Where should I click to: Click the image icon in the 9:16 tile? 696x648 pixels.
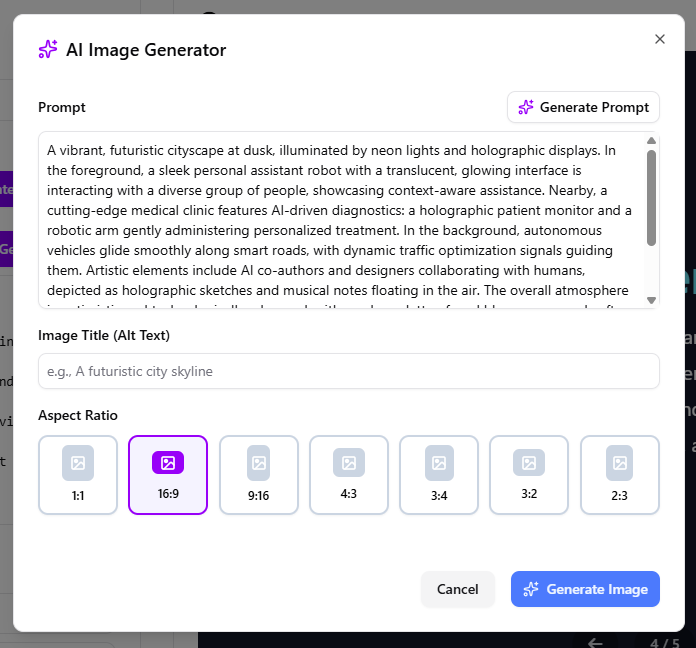tap(259, 463)
